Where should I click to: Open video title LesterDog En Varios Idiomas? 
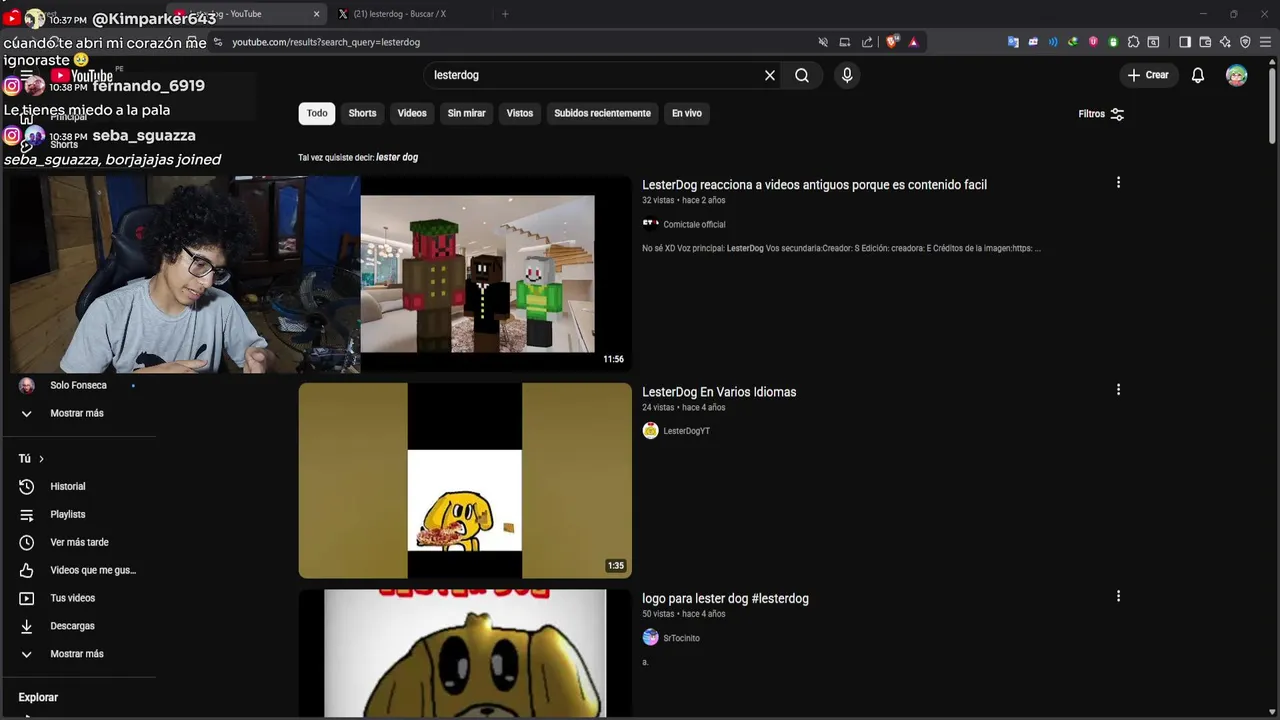[x=719, y=392]
